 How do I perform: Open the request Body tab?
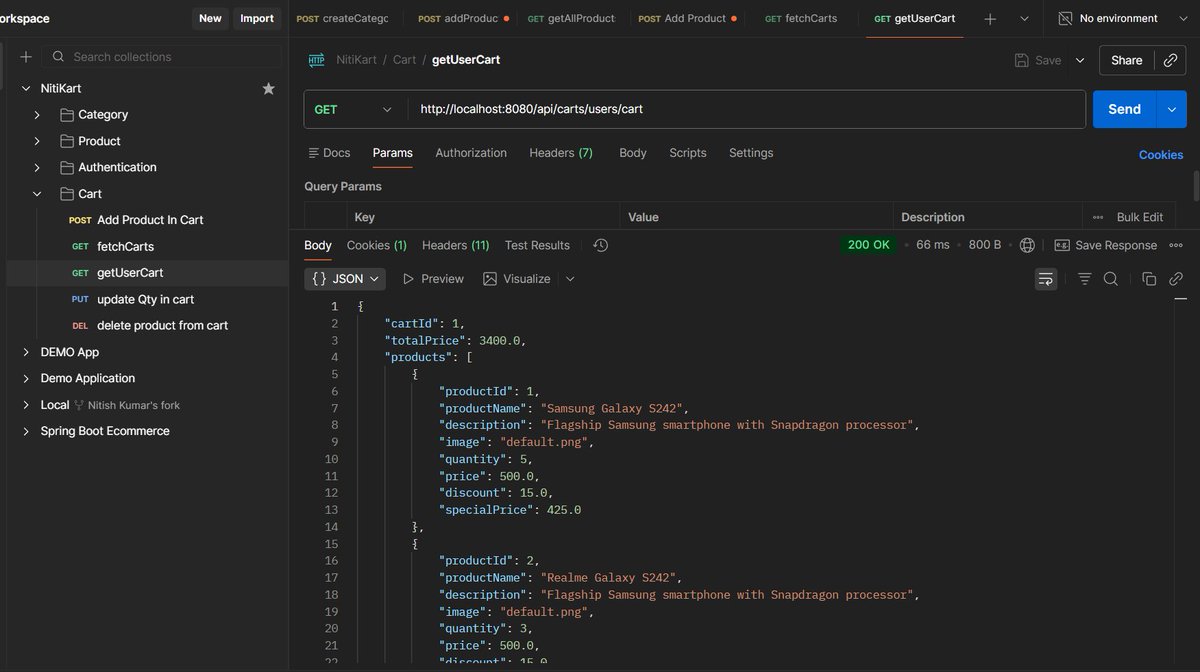(633, 153)
